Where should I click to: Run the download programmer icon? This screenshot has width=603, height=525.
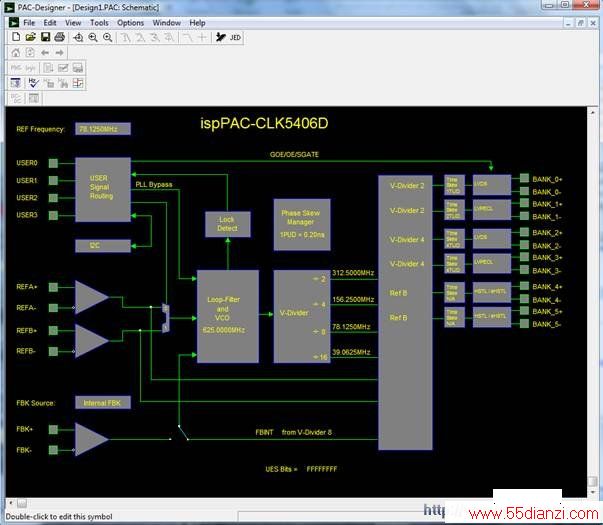pos(220,37)
